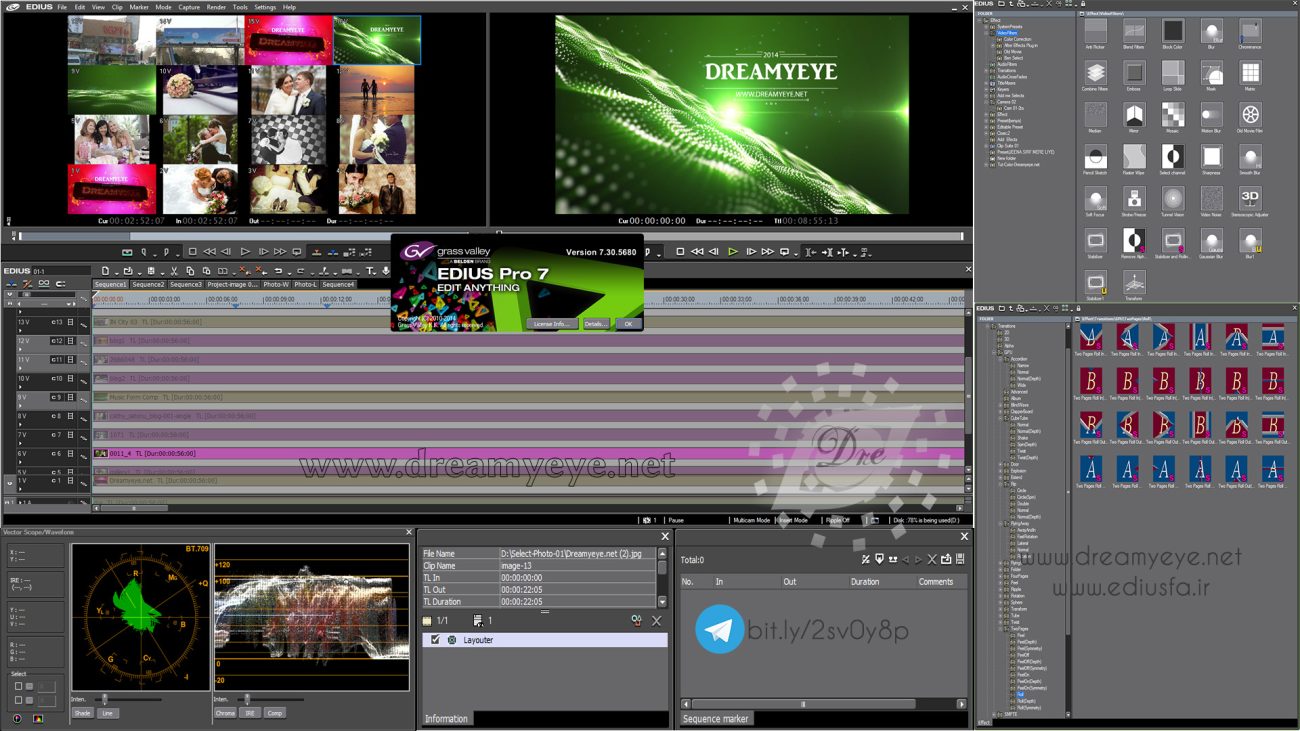Open the New Sequence dropdown arrow in timeline toolbar
The width and height of the screenshot is (1300, 731).
click(114, 271)
